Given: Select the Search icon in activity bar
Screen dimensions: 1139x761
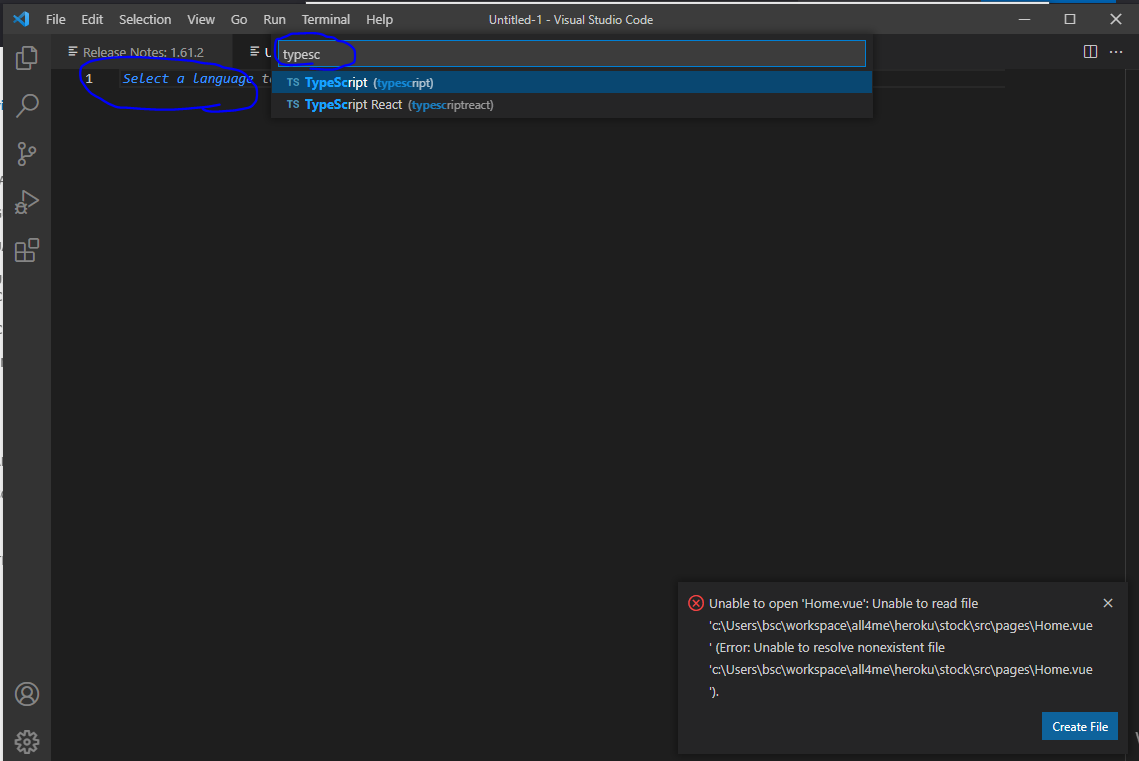Looking at the screenshot, I should pyautogui.click(x=27, y=105).
